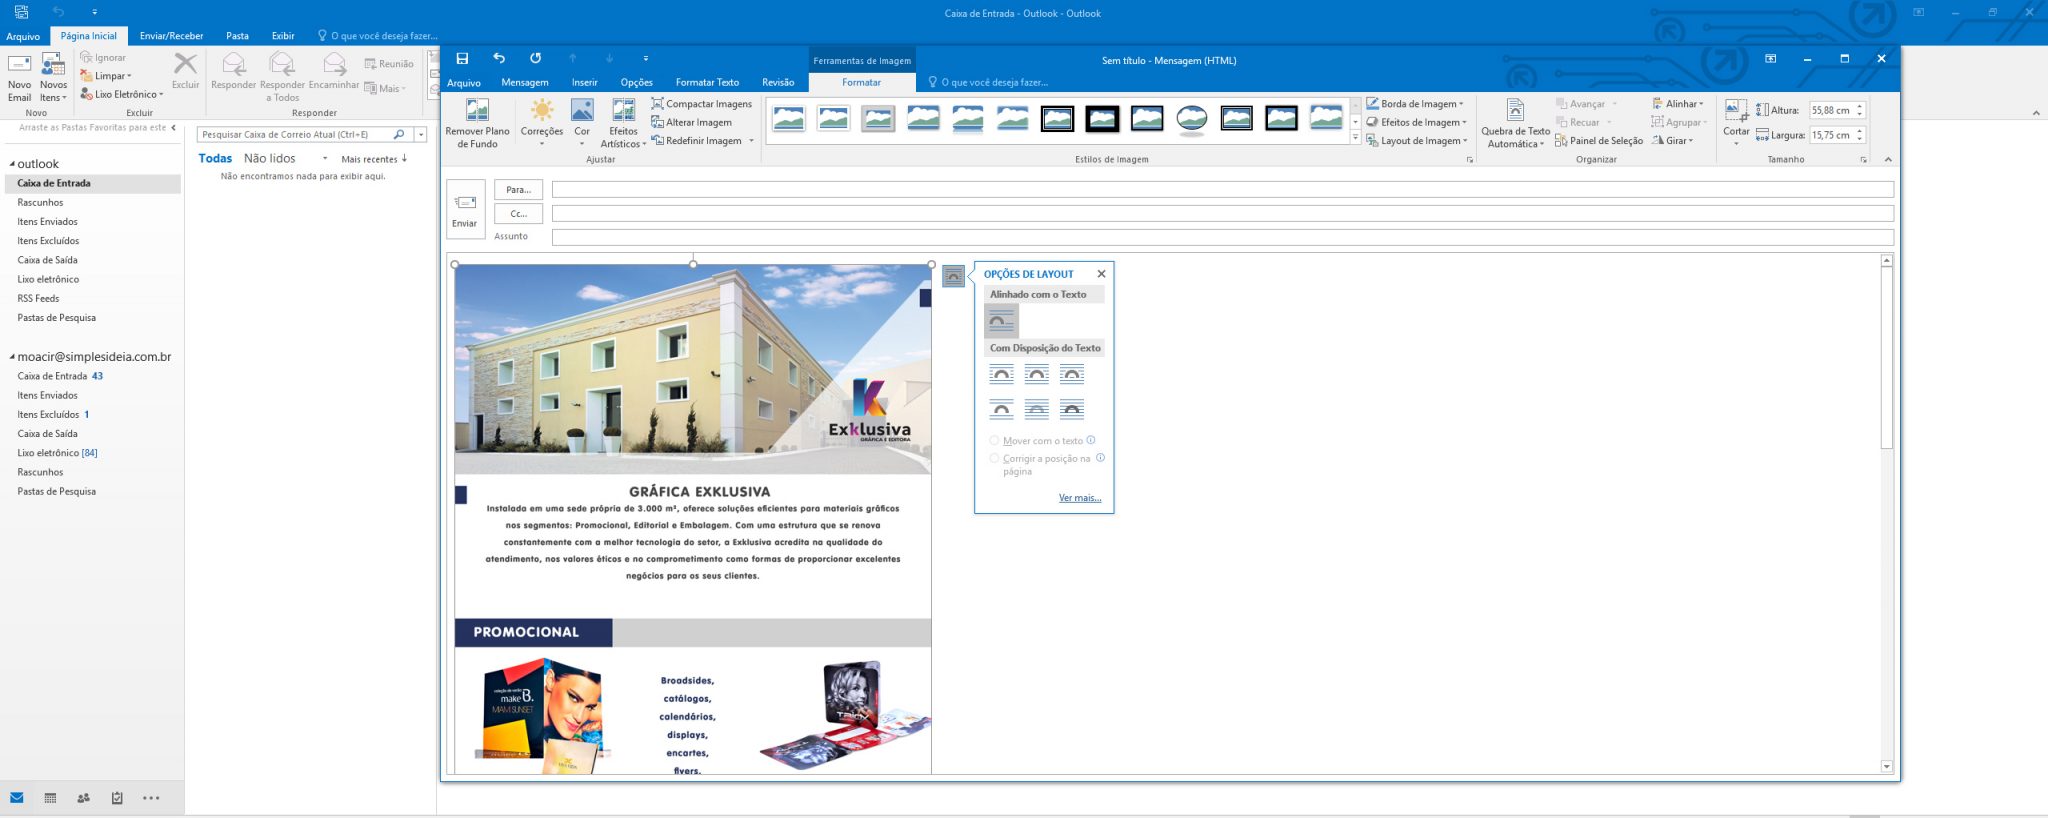Click Painel de Seleção
Image resolution: width=2048 pixels, height=818 pixels.
(1599, 141)
